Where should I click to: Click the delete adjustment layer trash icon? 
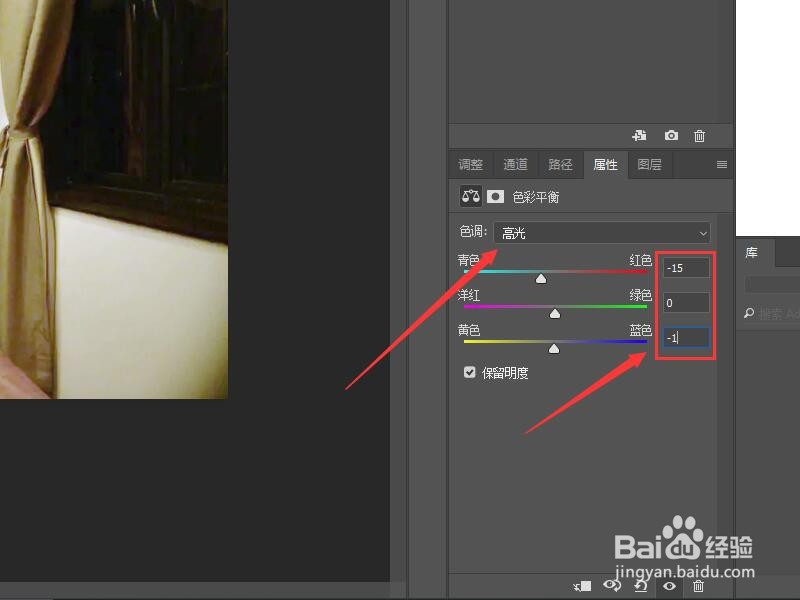[x=698, y=585]
